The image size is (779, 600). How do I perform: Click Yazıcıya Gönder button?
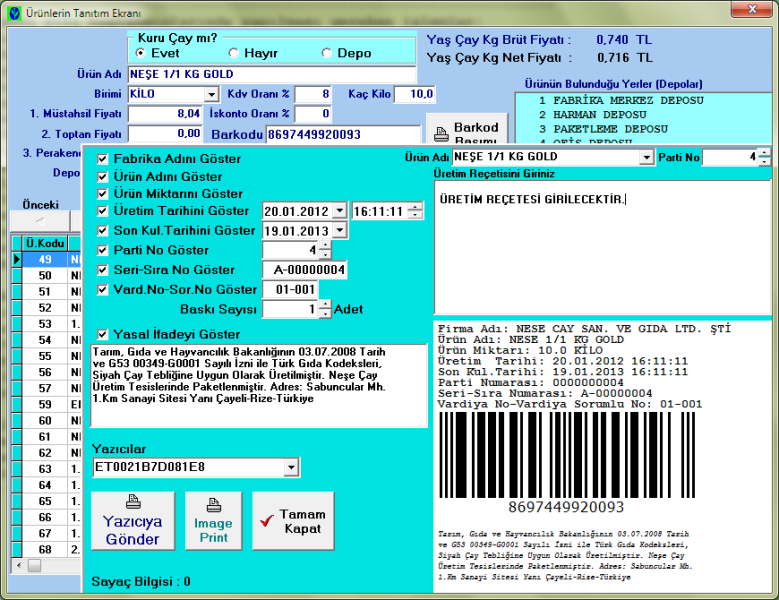pos(133,521)
